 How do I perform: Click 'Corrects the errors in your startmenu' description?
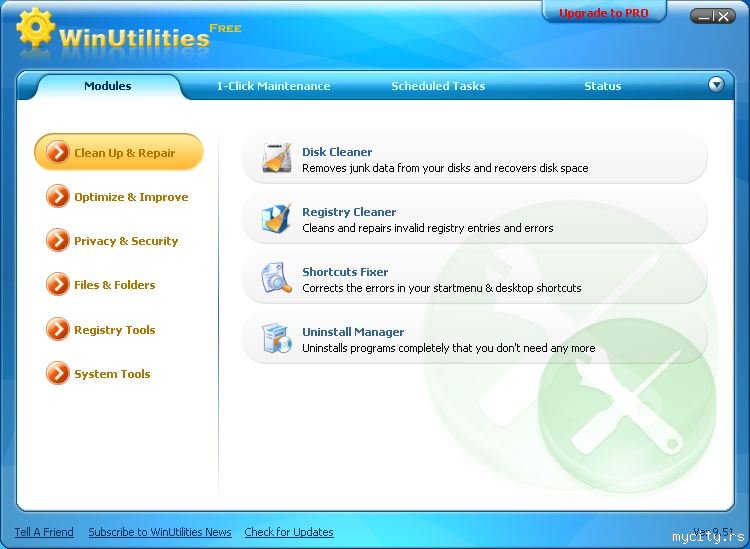click(x=442, y=288)
